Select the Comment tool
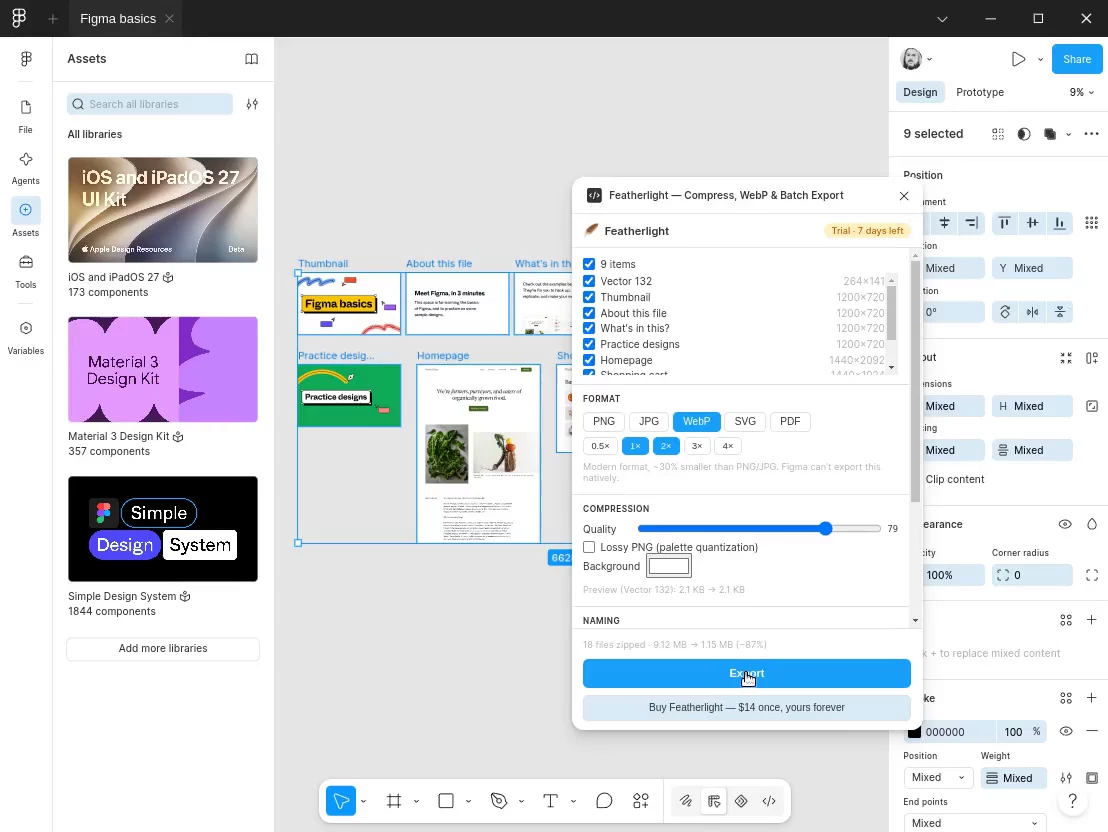 (603, 801)
